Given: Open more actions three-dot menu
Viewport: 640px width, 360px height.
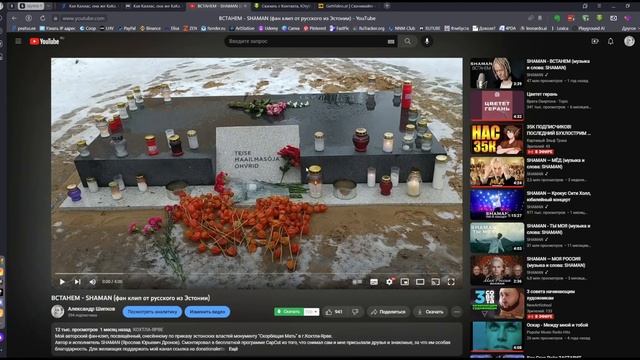Looking at the screenshot, I should 457,312.
